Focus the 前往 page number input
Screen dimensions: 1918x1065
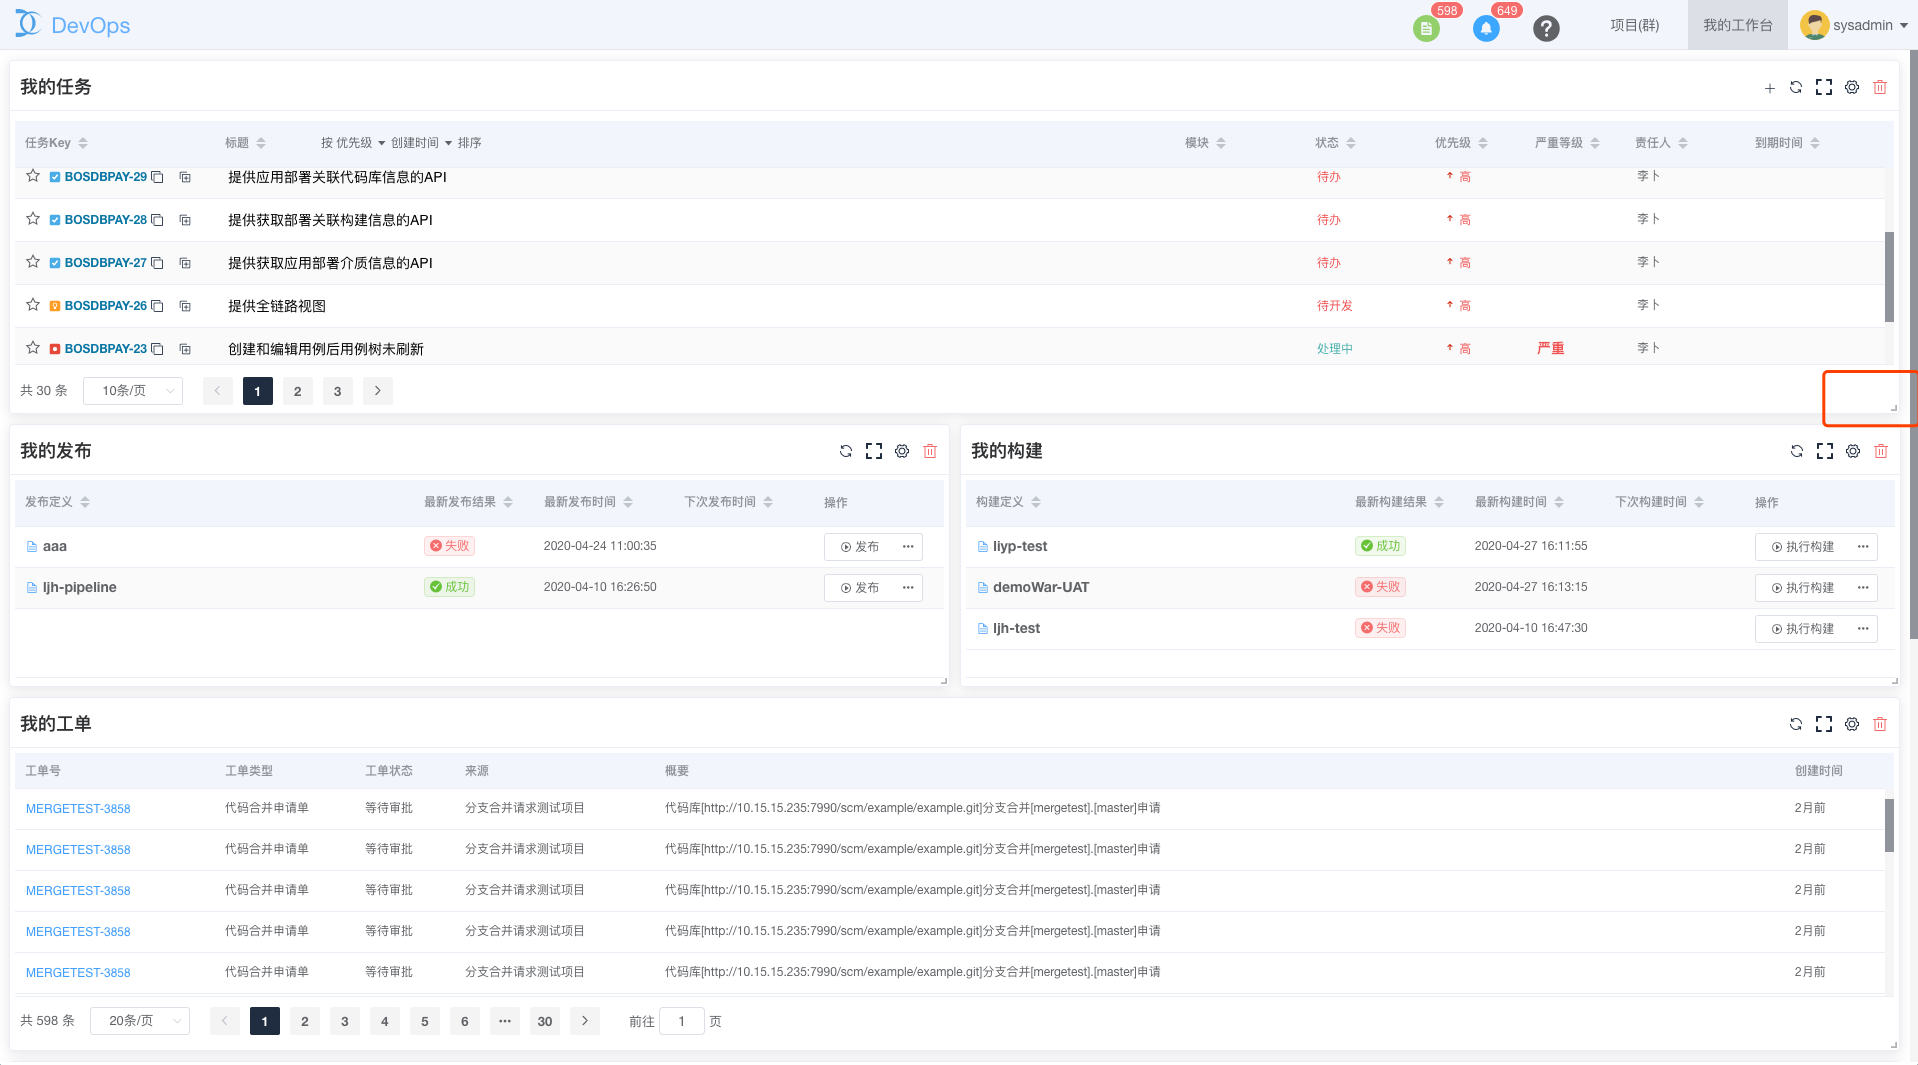click(682, 1021)
